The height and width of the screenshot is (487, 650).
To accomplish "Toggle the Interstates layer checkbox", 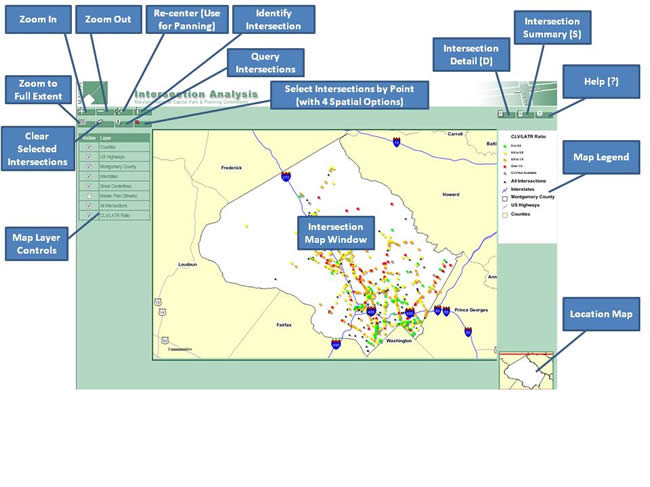I will (x=89, y=176).
